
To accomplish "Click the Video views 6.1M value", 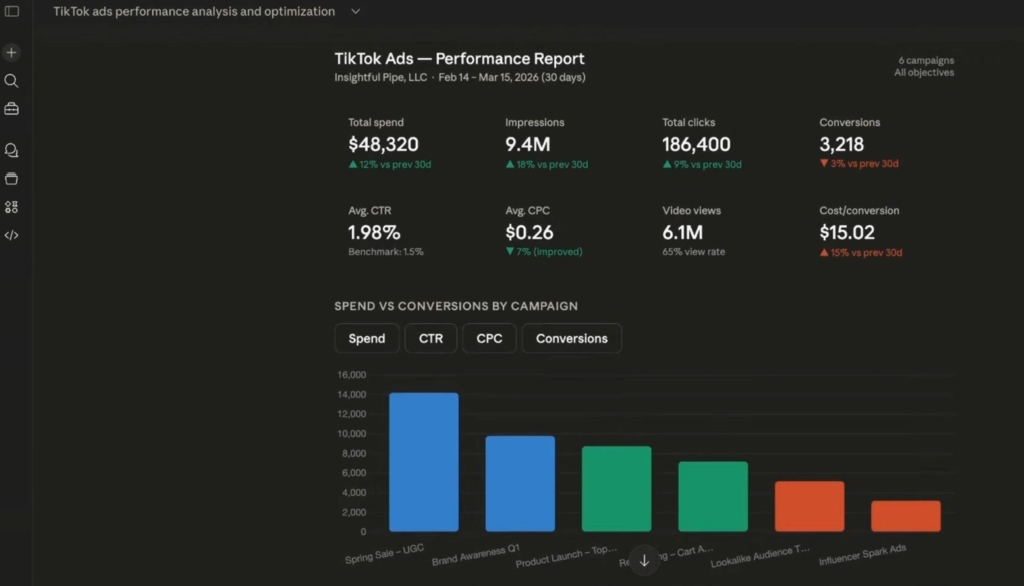I will [682, 233].
